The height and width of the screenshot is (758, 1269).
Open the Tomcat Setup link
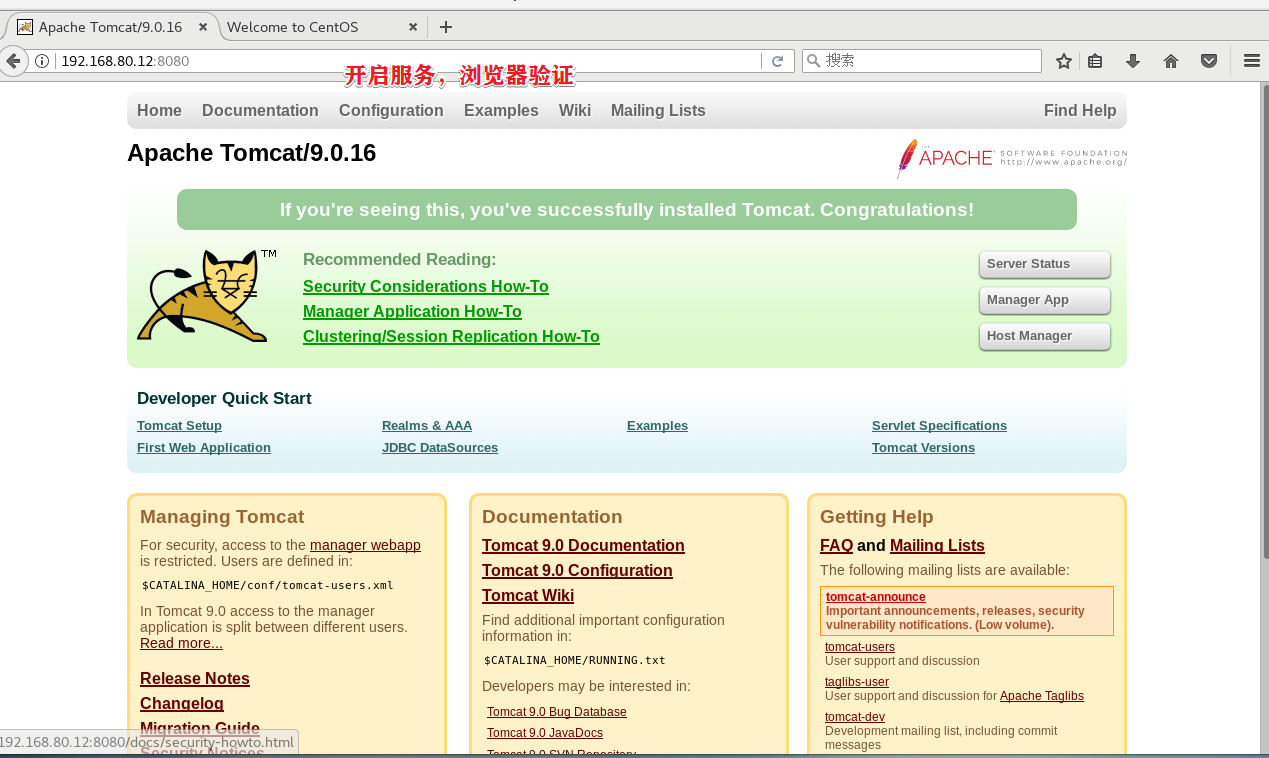[179, 426]
